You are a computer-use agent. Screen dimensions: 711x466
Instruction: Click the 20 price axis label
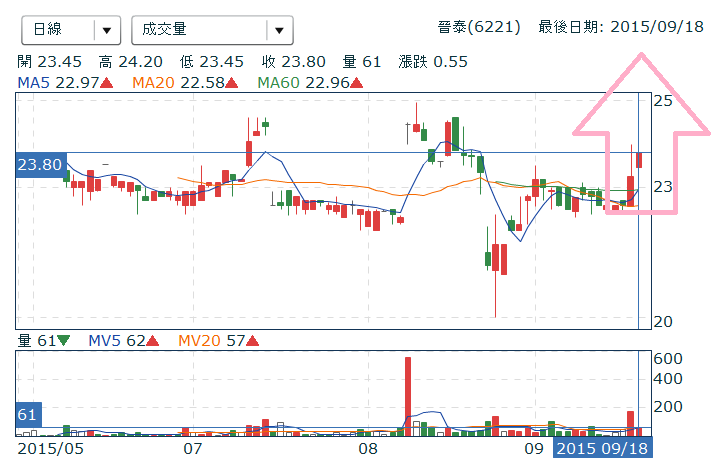click(x=663, y=322)
